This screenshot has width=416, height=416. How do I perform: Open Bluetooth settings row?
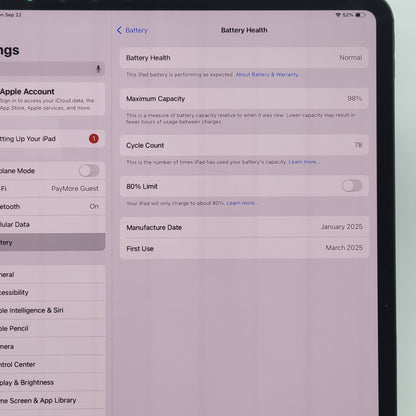click(52, 206)
